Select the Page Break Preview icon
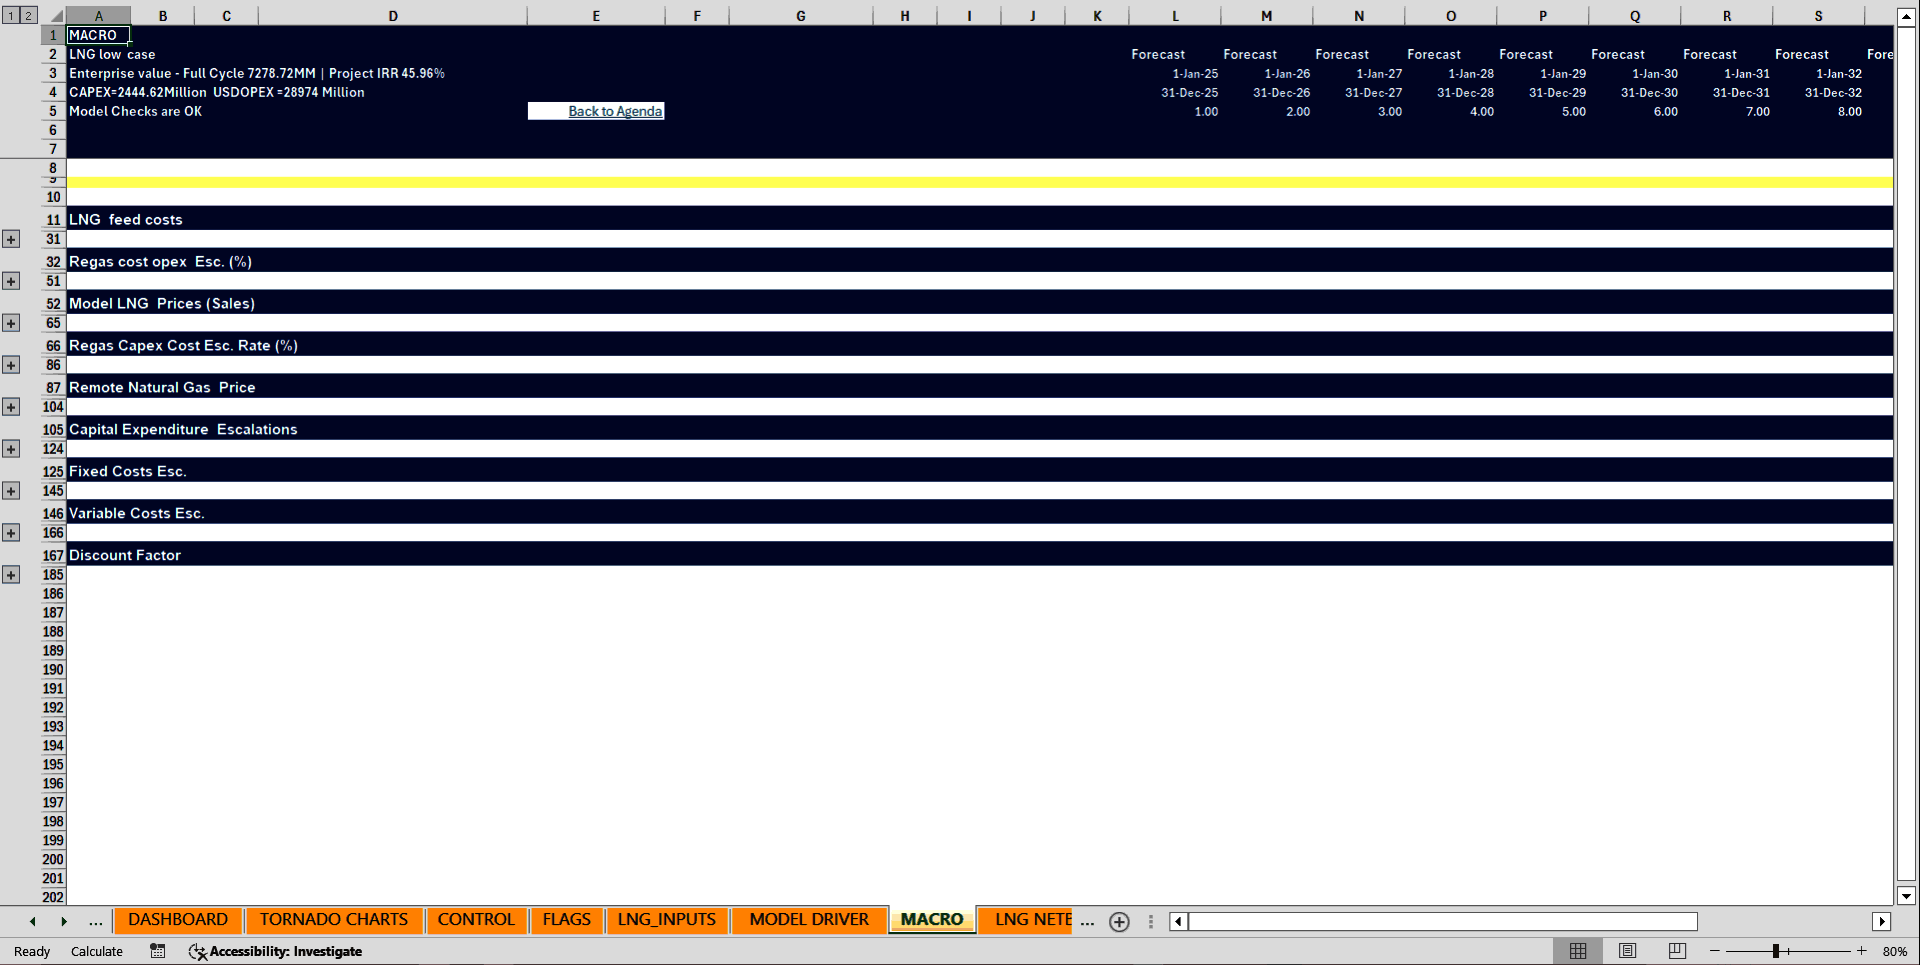Viewport: 1920px width, 965px height. coord(1676,951)
